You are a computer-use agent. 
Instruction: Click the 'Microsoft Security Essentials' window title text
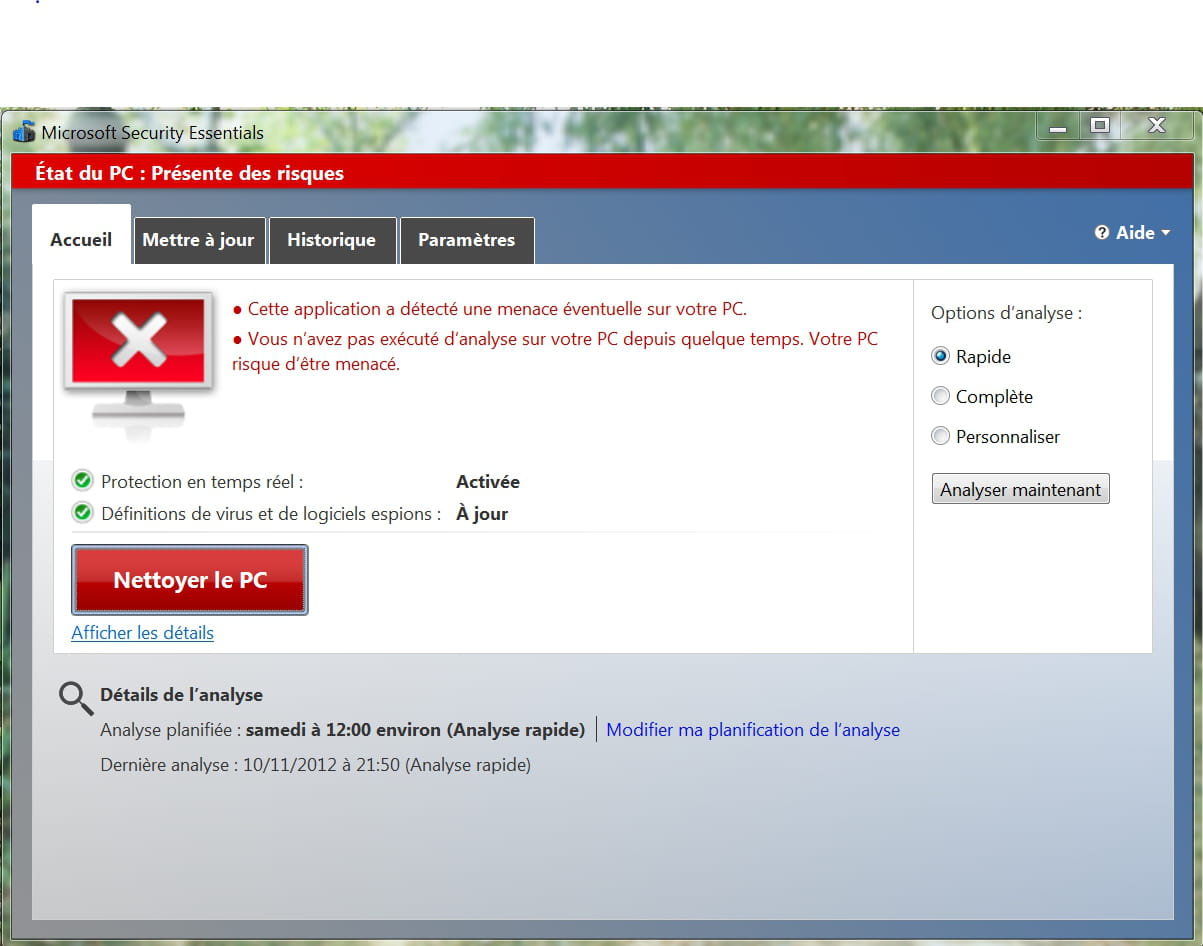[x=152, y=133]
